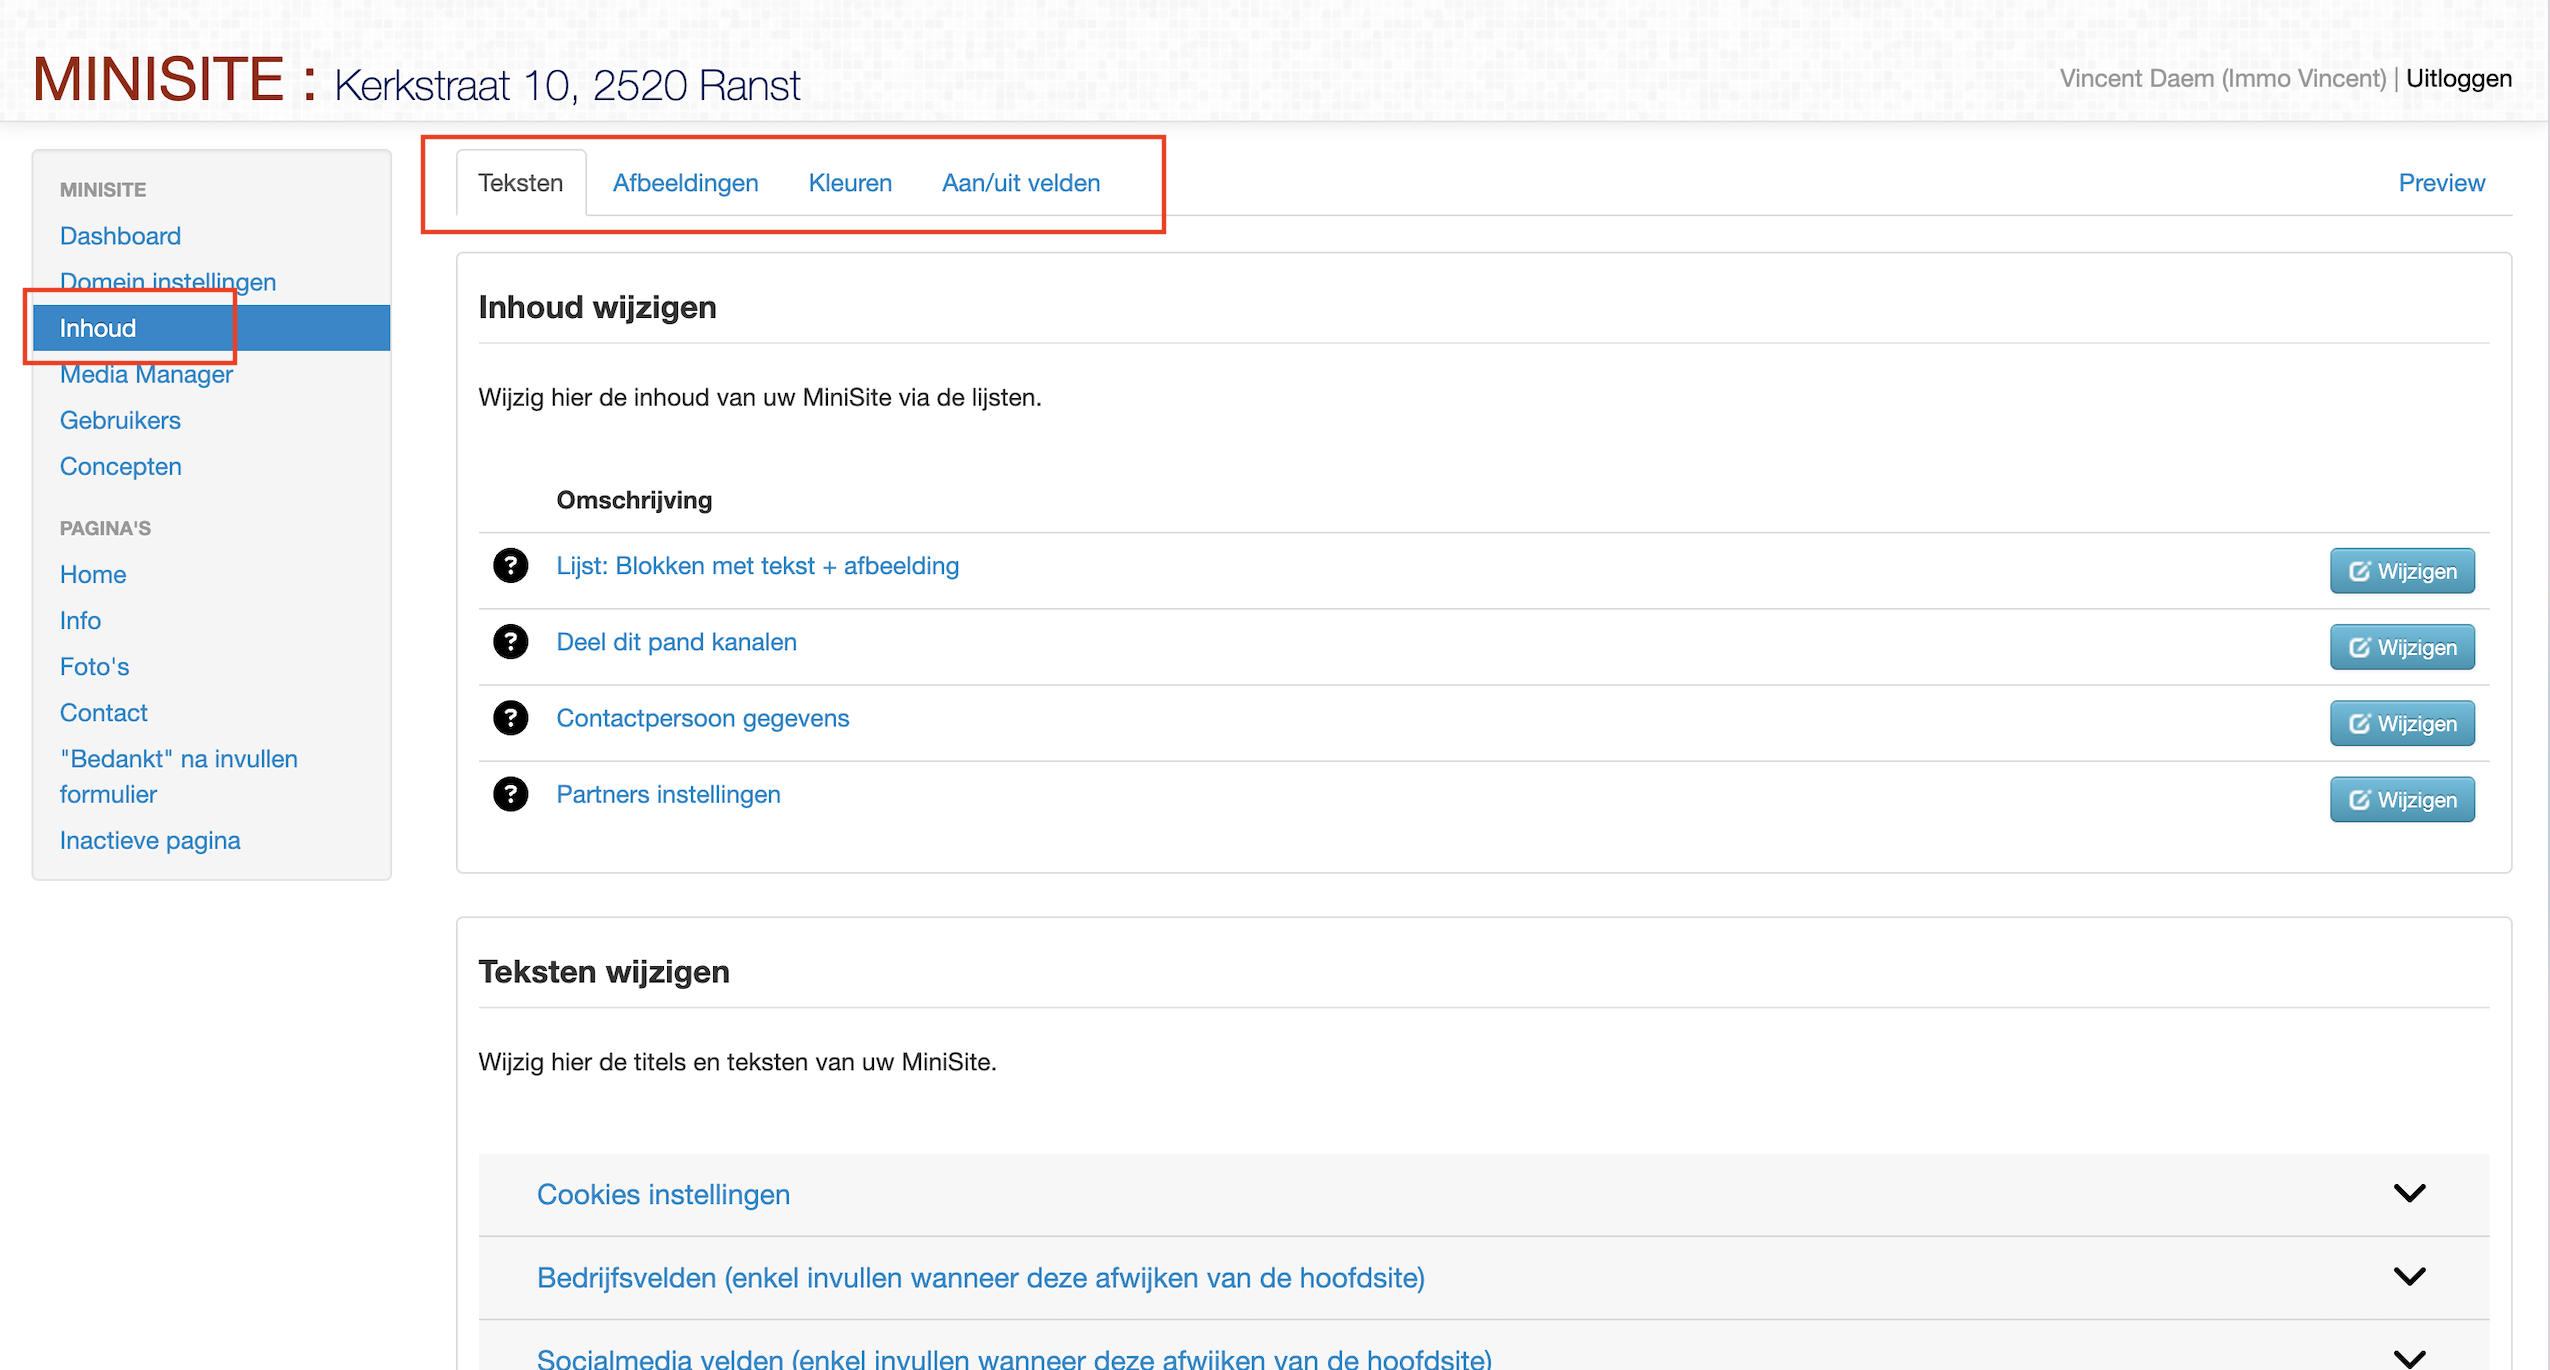This screenshot has height=1370, width=2550.
Task: Go to Dashboard in sidebar
Action: coord(120,236)
